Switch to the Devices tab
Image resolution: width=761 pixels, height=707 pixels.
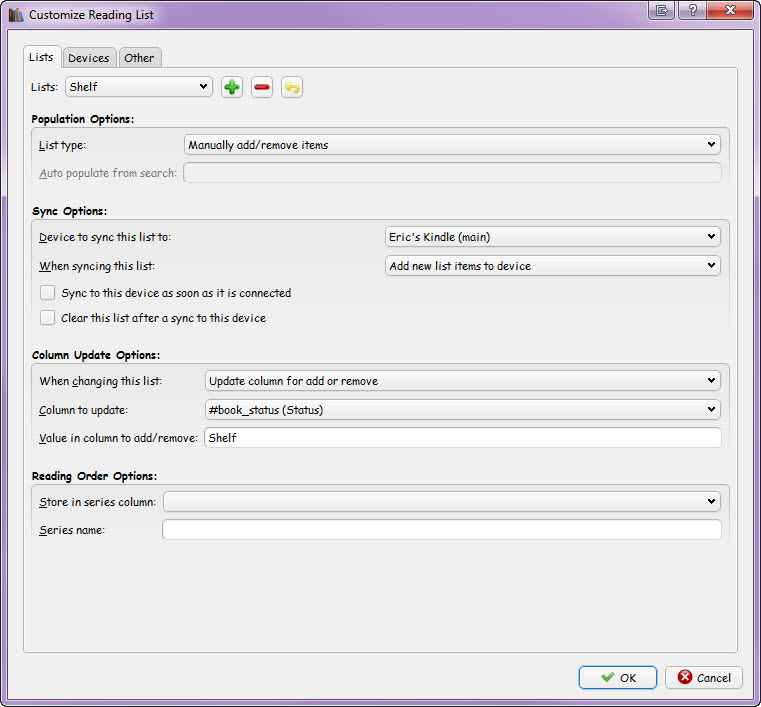tap(89, 58)
